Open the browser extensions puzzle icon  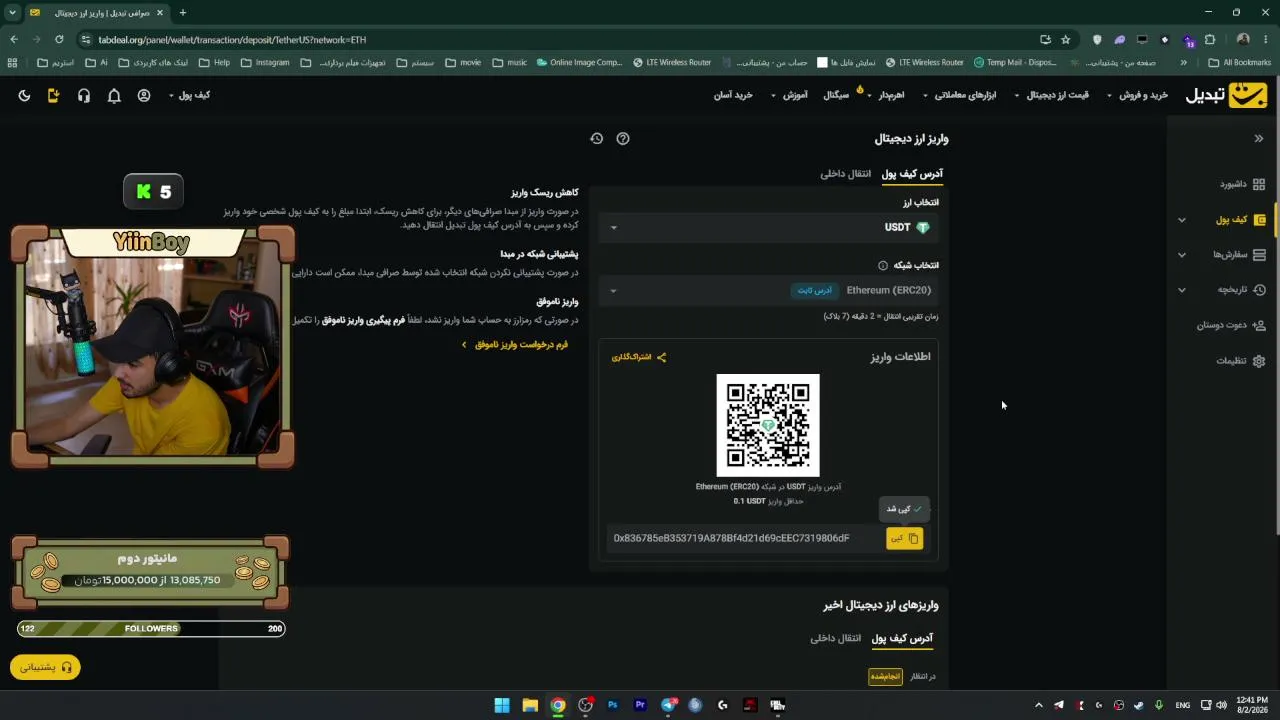coord(1210,40)
